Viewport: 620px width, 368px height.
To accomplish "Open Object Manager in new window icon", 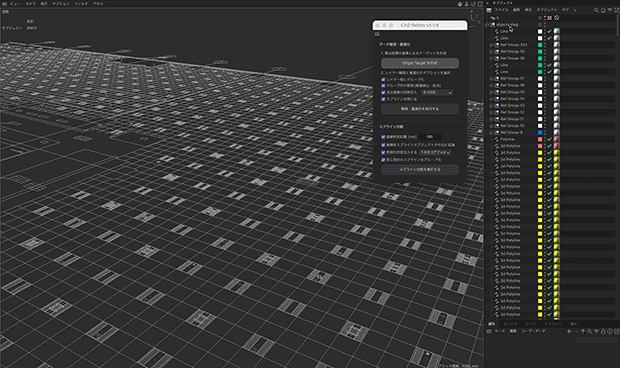I will [616, 10].
